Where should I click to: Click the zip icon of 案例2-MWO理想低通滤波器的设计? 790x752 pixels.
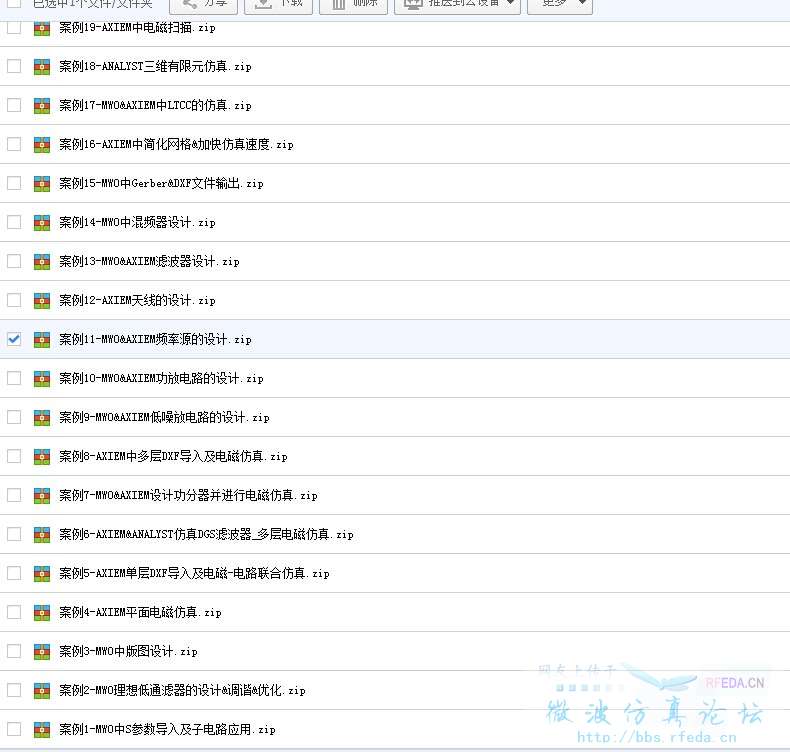tap(42, 691)
